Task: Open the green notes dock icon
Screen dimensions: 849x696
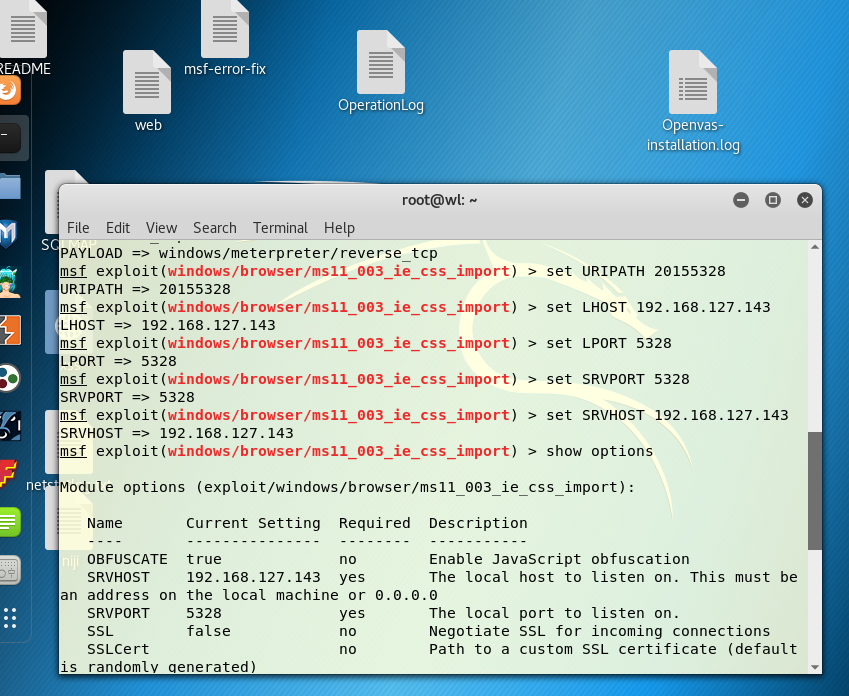Action: click(9, 522)
